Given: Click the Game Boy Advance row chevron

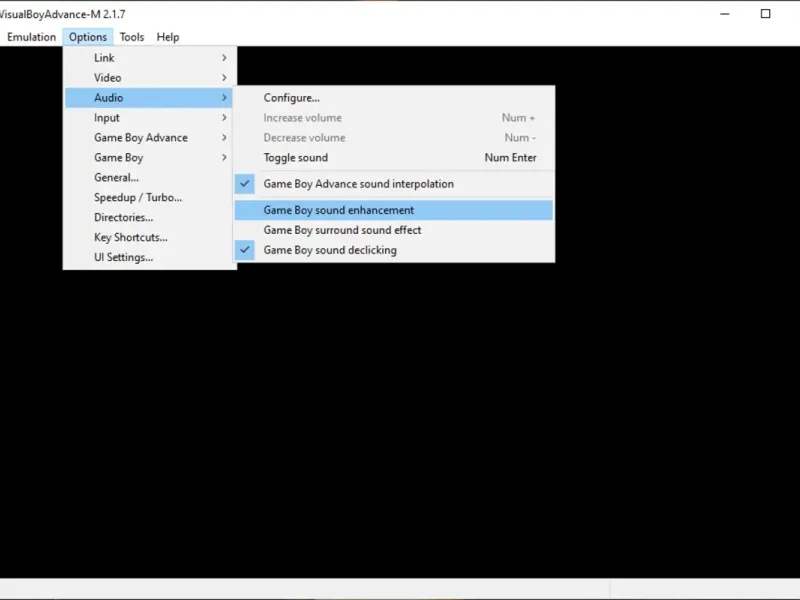Looking at the screenshot, I should tap(224, 137).
